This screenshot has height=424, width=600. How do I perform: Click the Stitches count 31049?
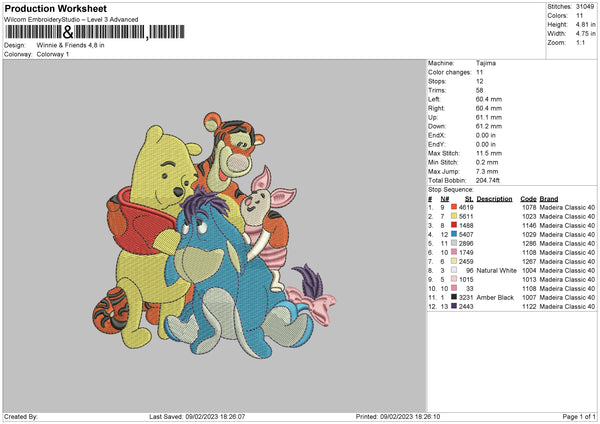click(584, 7)
